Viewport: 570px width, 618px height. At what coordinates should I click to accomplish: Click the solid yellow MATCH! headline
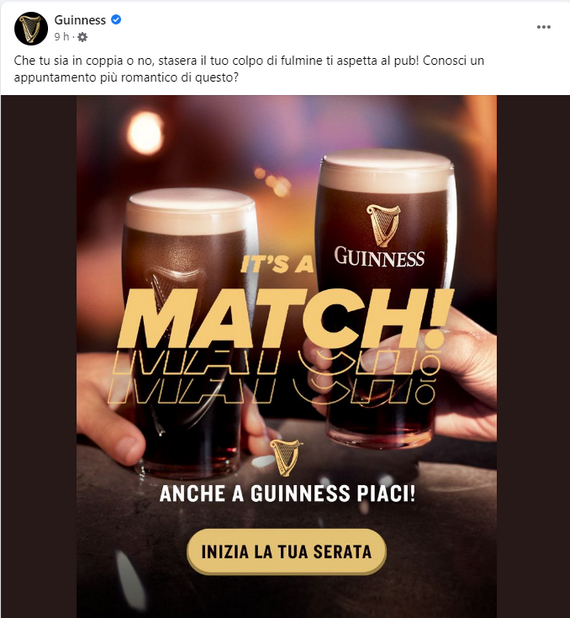tap(287, 318)
